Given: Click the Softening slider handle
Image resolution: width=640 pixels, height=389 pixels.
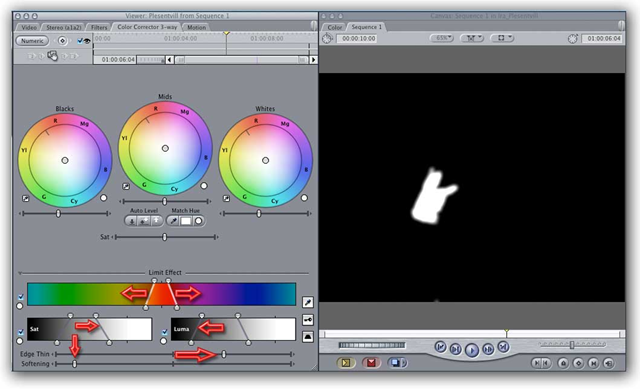Looking at the screenshot, I should point(74,363).
